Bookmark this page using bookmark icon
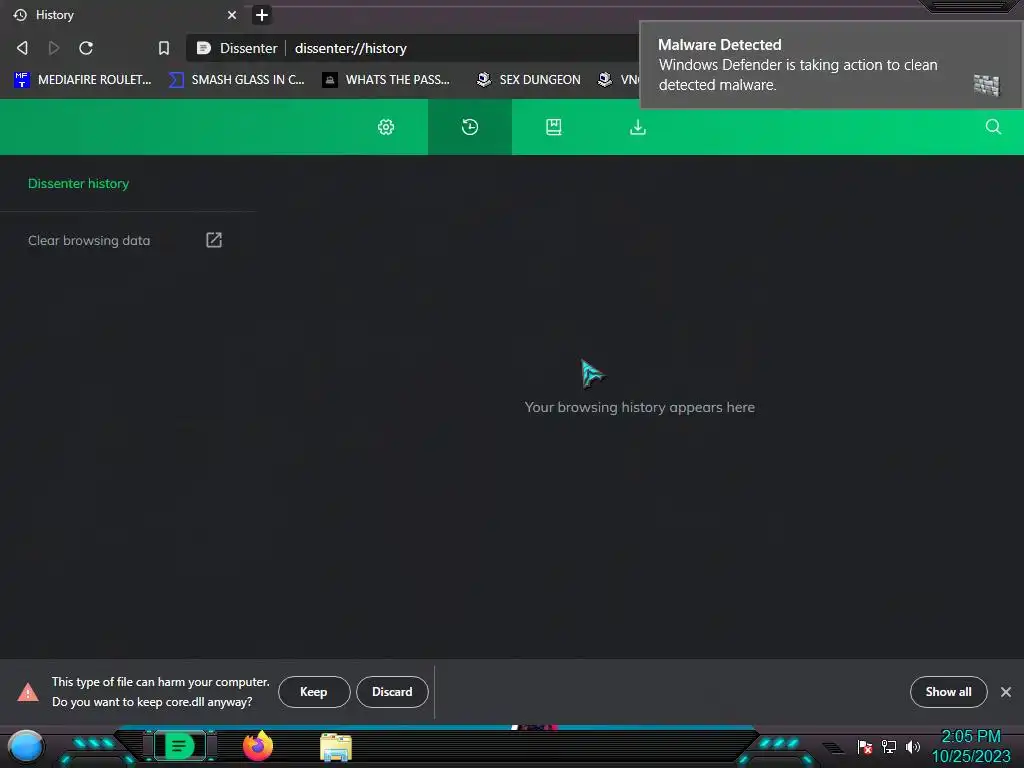Image resolution: width=1024 pixels, height=768 pixels. tap(164, 48)
